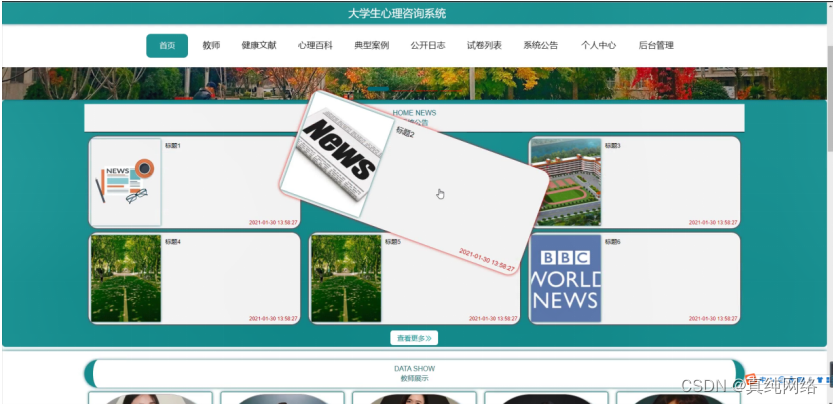View the 系统公告 announcements page
The image size is (833, 404).
tap(541, 46)
